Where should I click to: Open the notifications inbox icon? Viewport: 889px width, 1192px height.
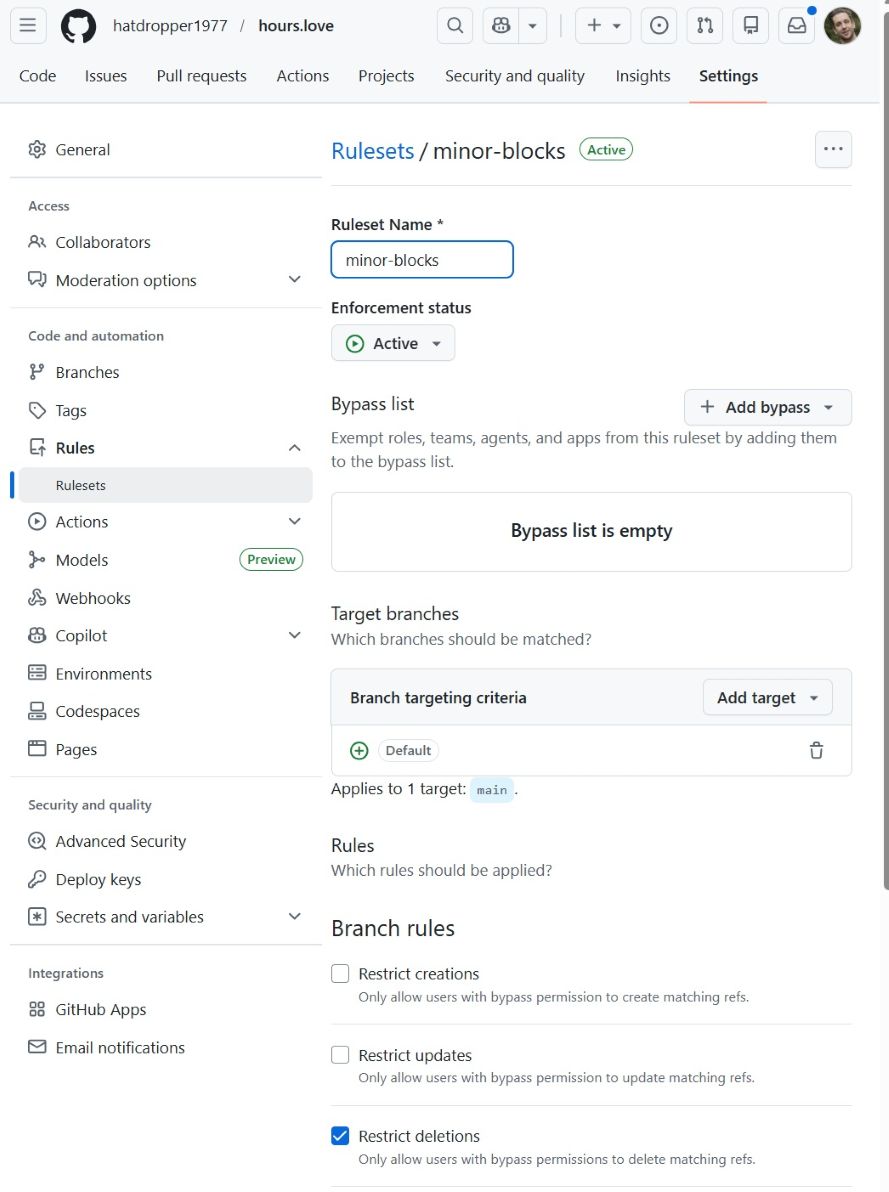click(x=797, y=26)
